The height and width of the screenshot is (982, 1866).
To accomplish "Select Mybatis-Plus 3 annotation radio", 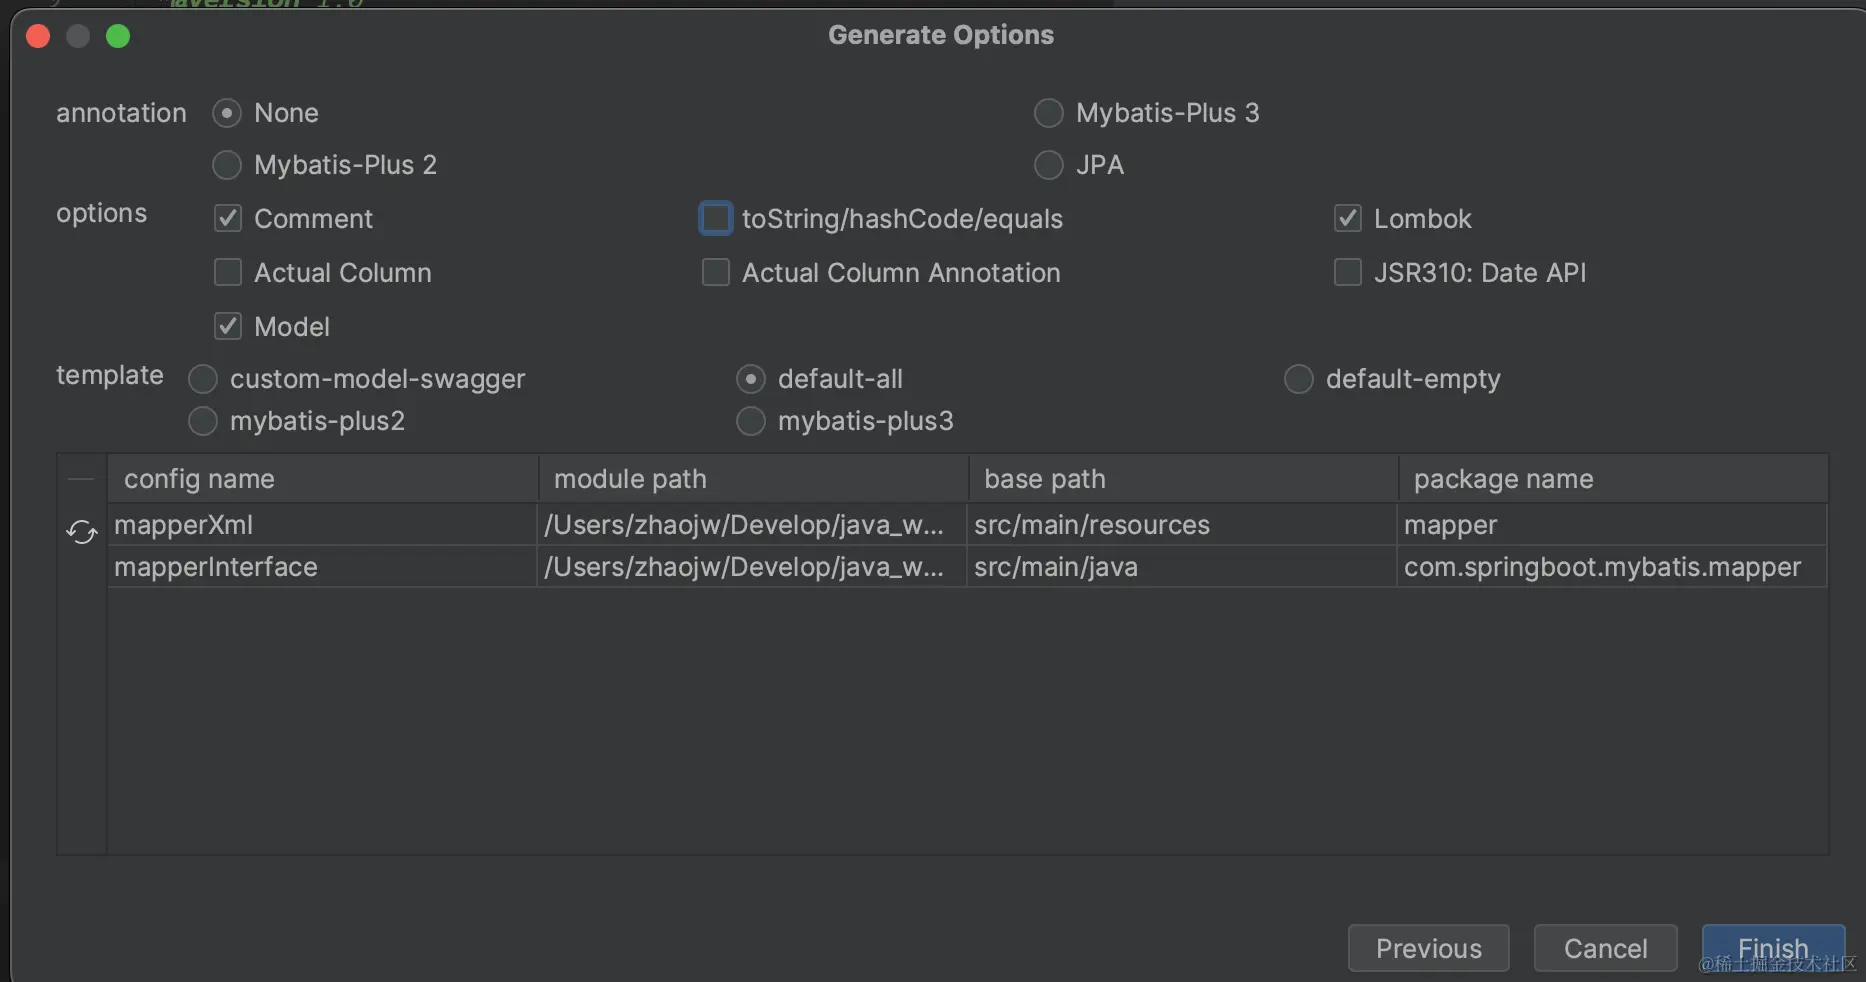I will 1048,113.
